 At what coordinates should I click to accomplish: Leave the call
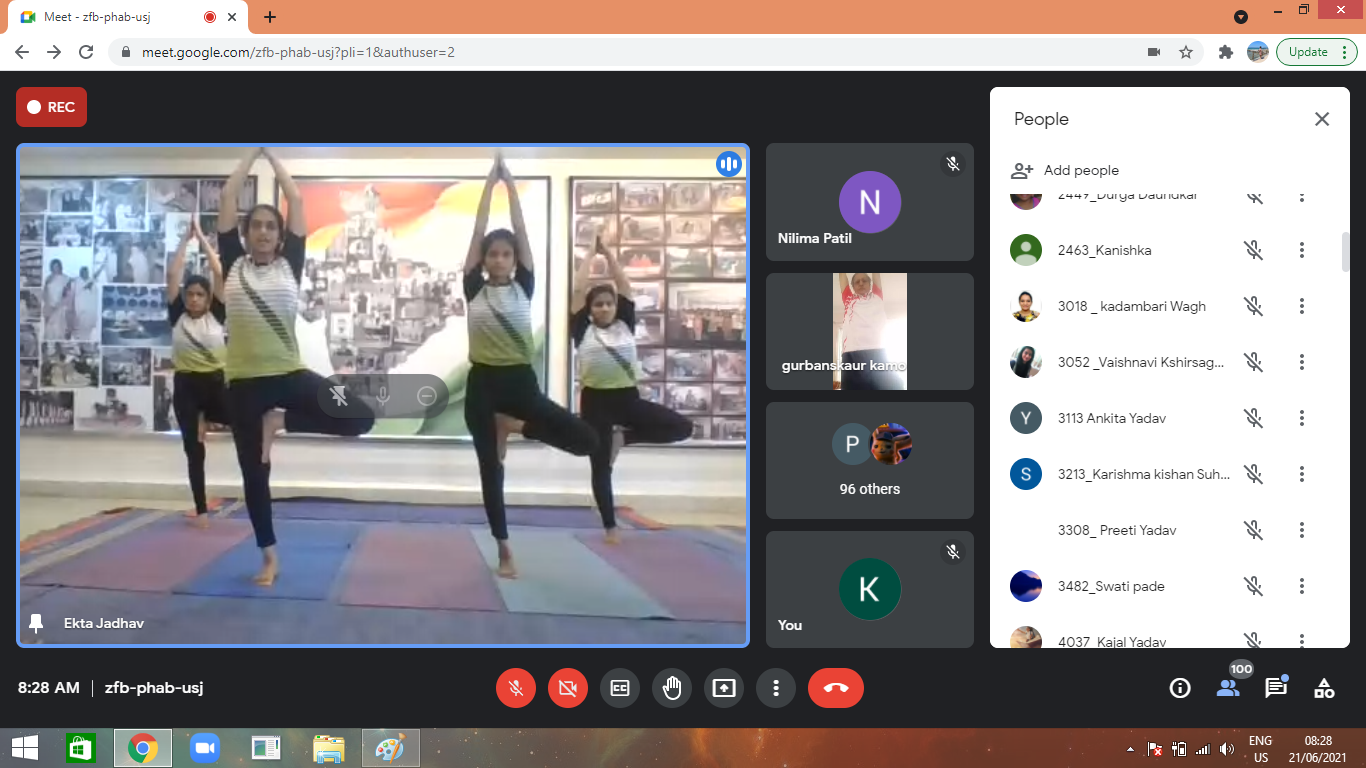(836, 688)
